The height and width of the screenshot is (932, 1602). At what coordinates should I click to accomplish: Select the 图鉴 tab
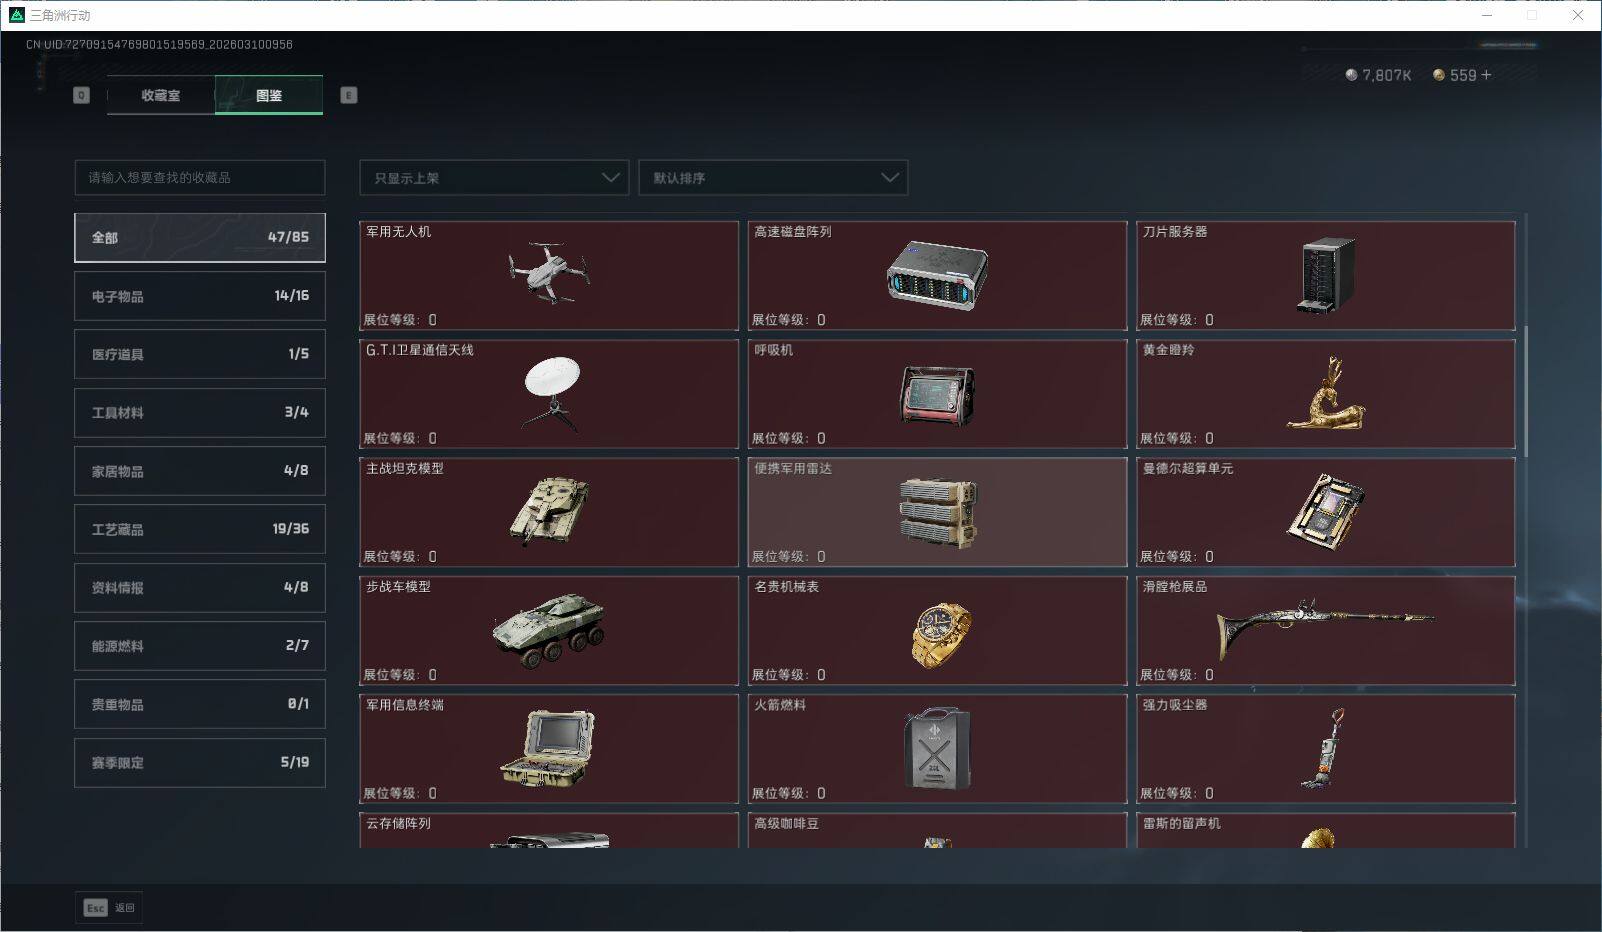point(268,95)
